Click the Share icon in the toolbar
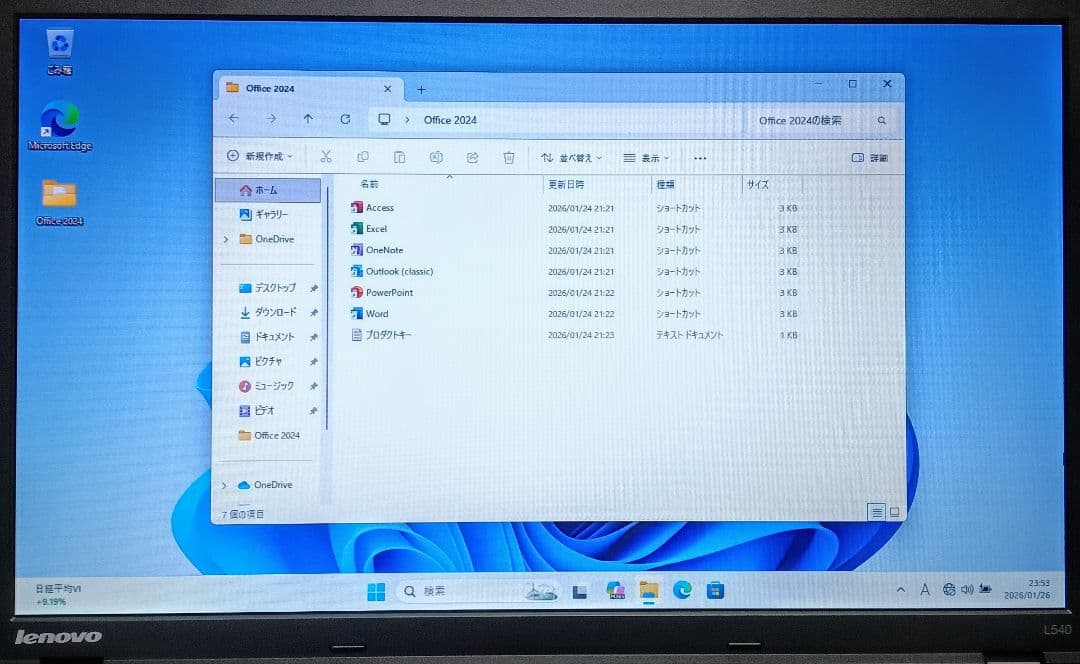 tap(472, 157)
